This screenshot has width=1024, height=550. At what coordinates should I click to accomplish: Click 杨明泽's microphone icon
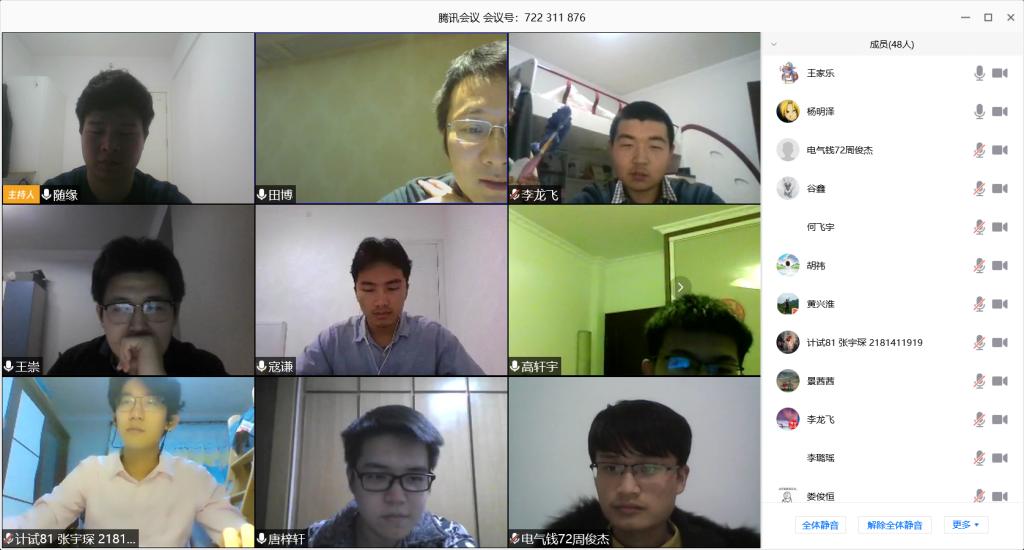pos(979,112)
